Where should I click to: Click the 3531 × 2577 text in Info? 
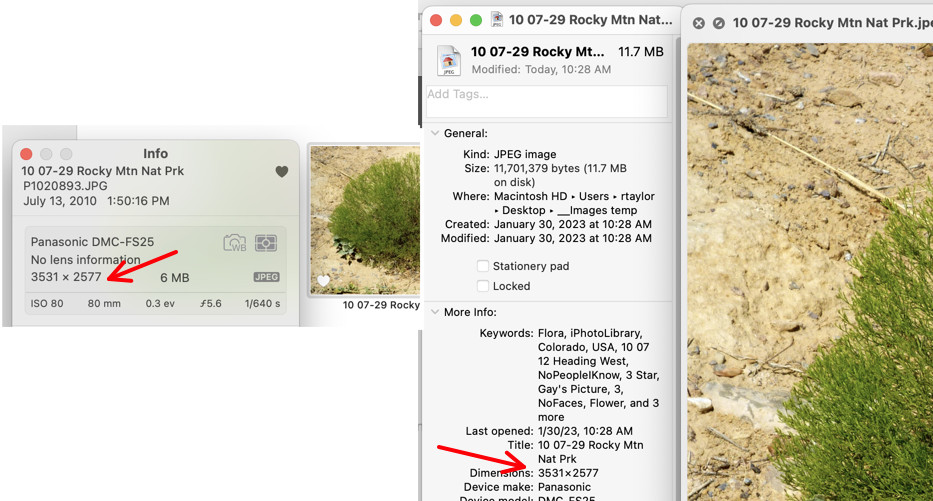coord(66,277)
